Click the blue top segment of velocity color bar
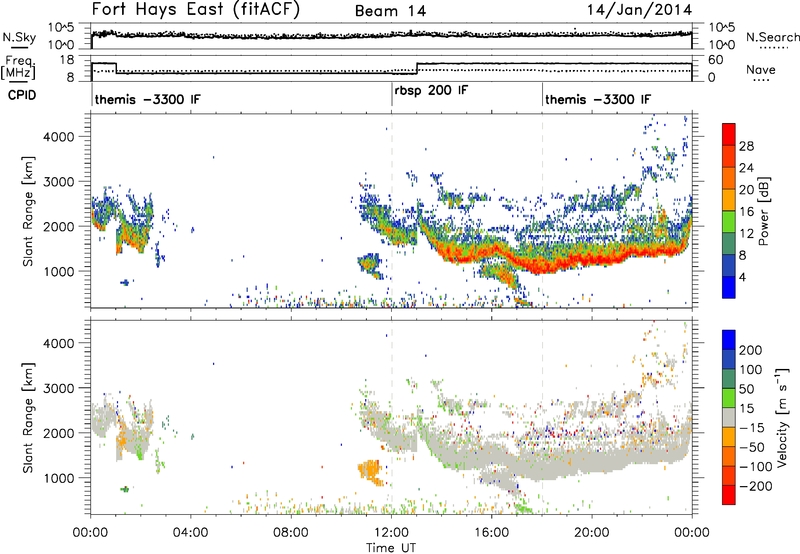800x554 pixels. point(729,340)
